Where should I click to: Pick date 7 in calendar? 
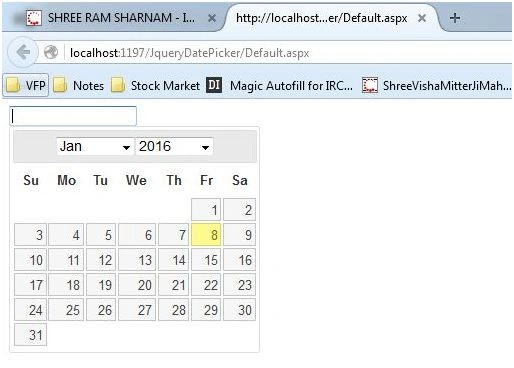(x=173, y=235)
